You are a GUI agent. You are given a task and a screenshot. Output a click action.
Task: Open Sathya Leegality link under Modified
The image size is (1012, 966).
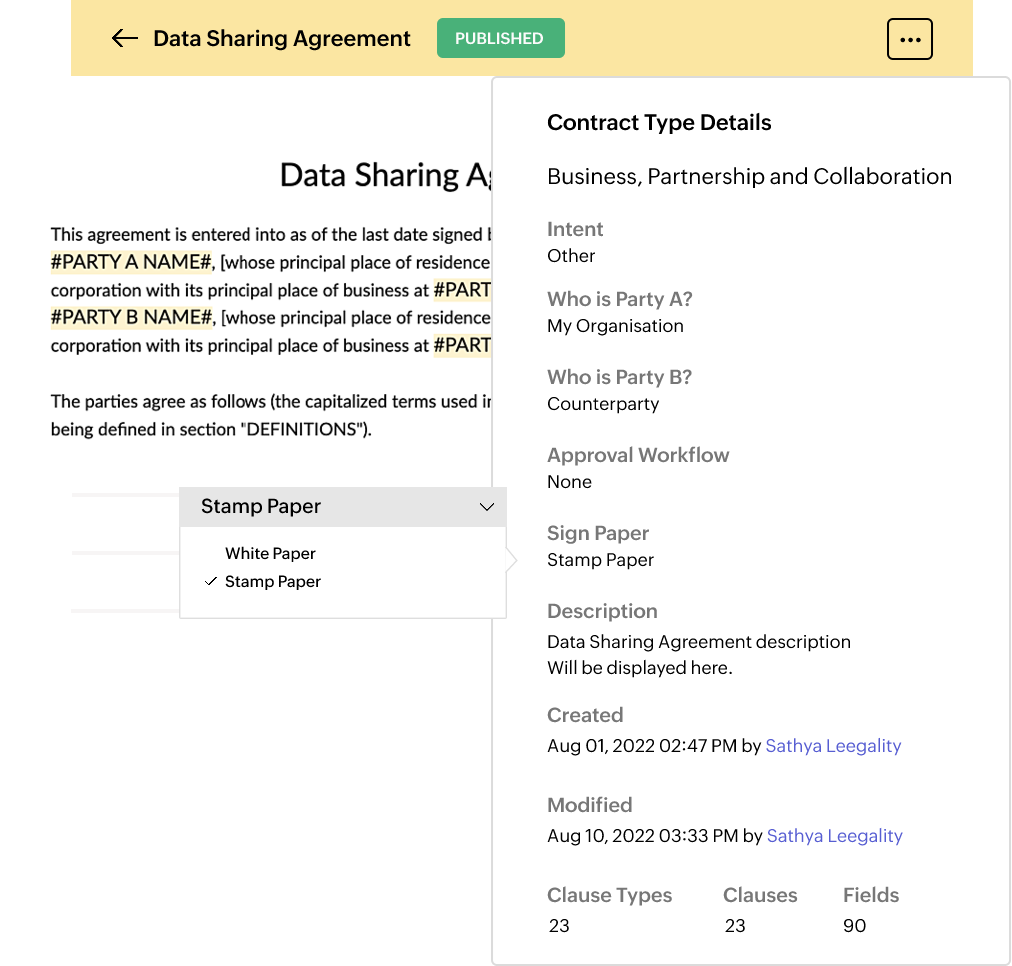click(x=834, y=836)
